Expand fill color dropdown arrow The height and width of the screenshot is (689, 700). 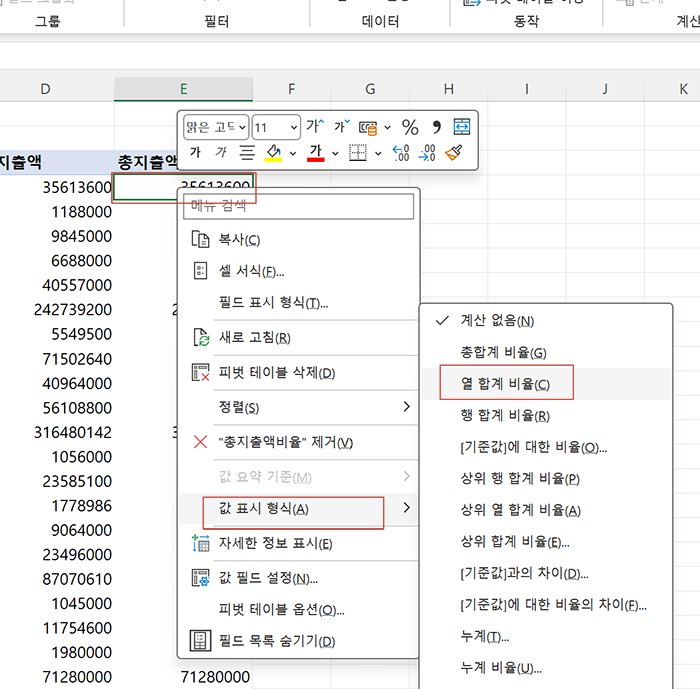[x=293, y=154]
